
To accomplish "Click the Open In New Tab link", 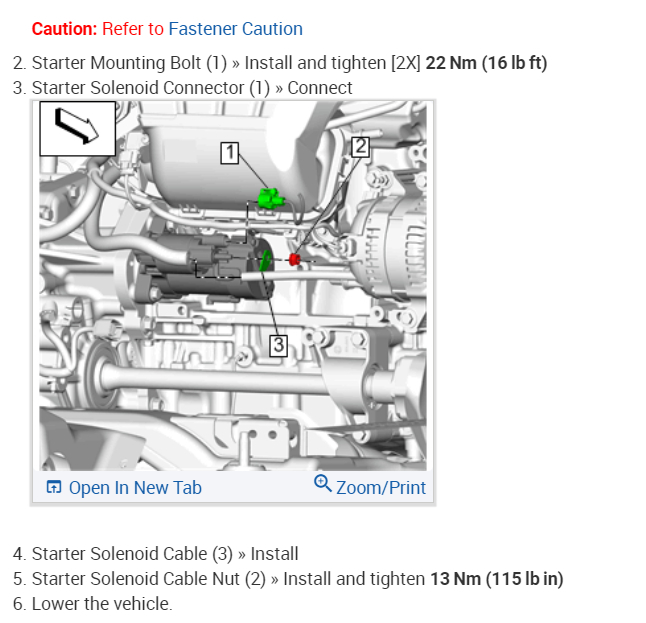I will tap(135, 488).
